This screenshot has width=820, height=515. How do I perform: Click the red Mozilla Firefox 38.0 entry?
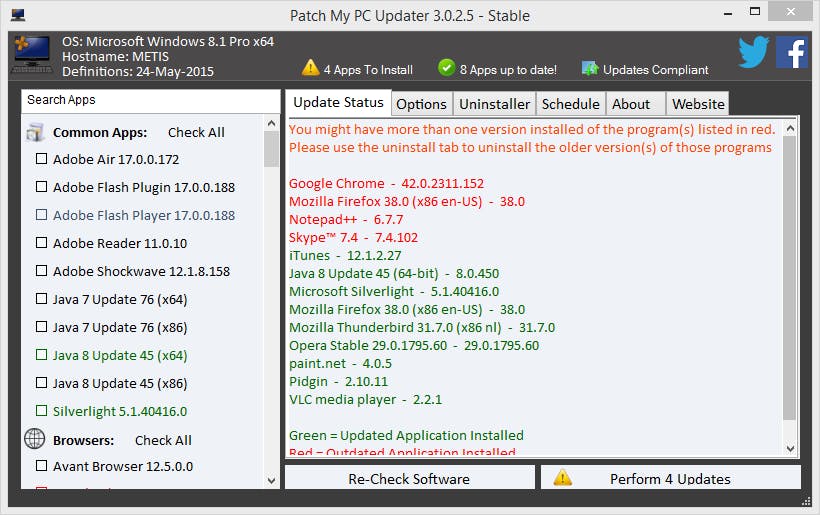[x=407, y=202]
